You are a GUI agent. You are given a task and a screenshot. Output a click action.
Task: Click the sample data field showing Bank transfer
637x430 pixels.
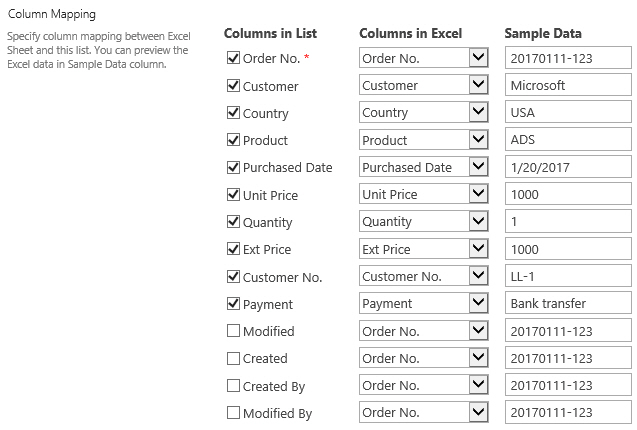568,303
